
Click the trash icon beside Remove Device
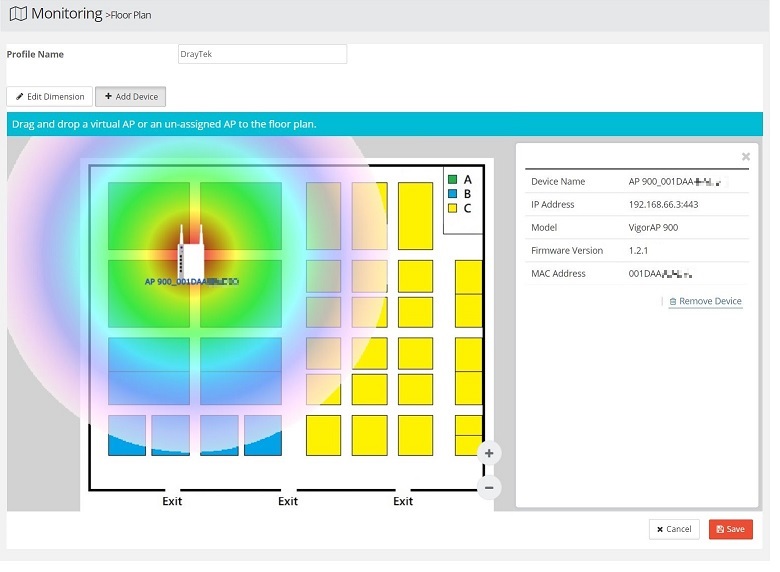(673, 301)
